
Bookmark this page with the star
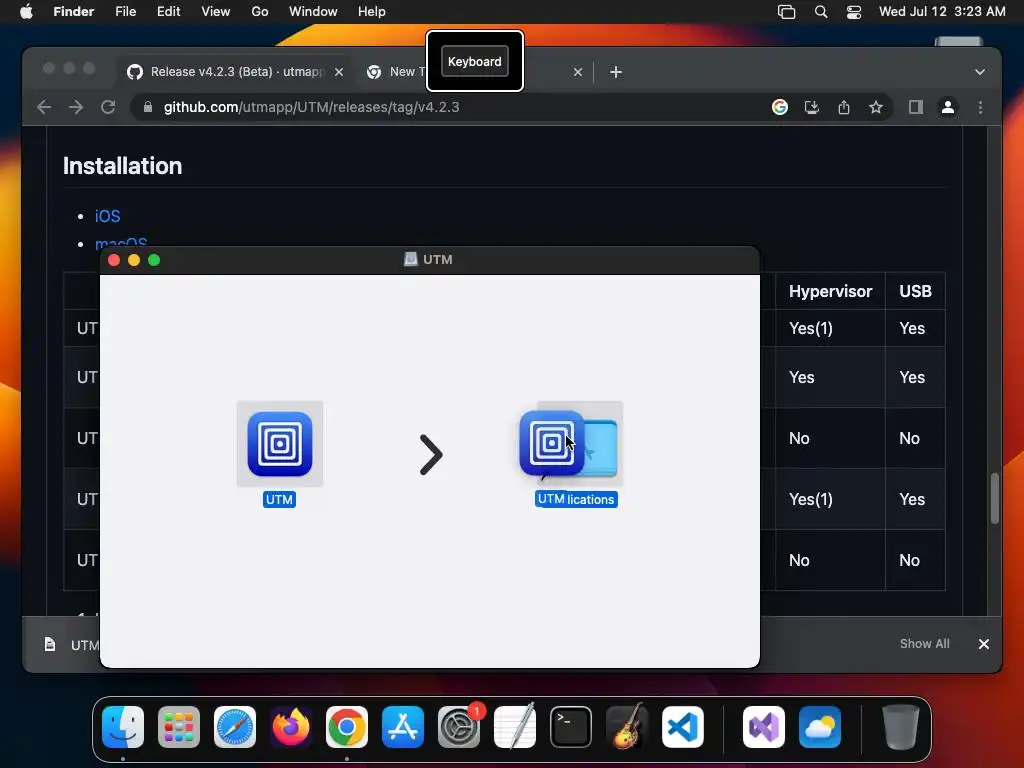(876, 107)
